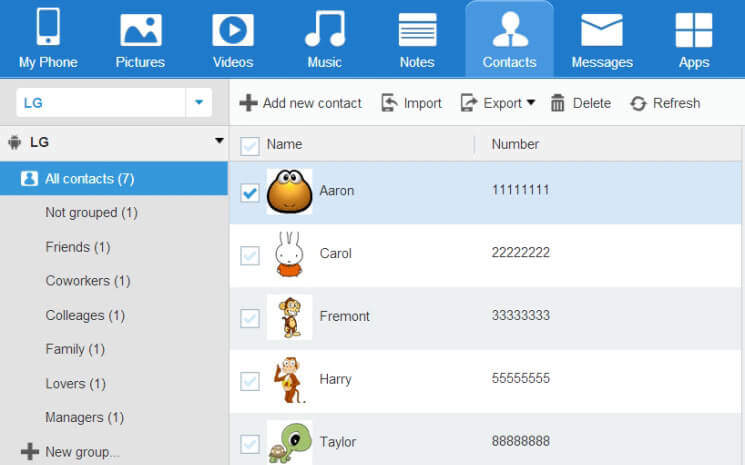This screenshot has width=745, height=465.
Task: Switch to the My Phone tab label
Action: click(48, 62)
